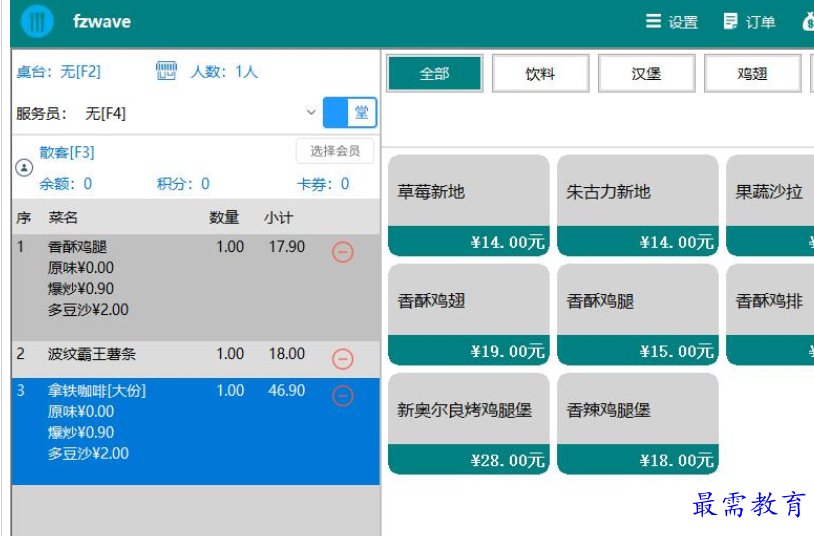
Task: Click 散客[F3] customer link
Action: point(67,152)
